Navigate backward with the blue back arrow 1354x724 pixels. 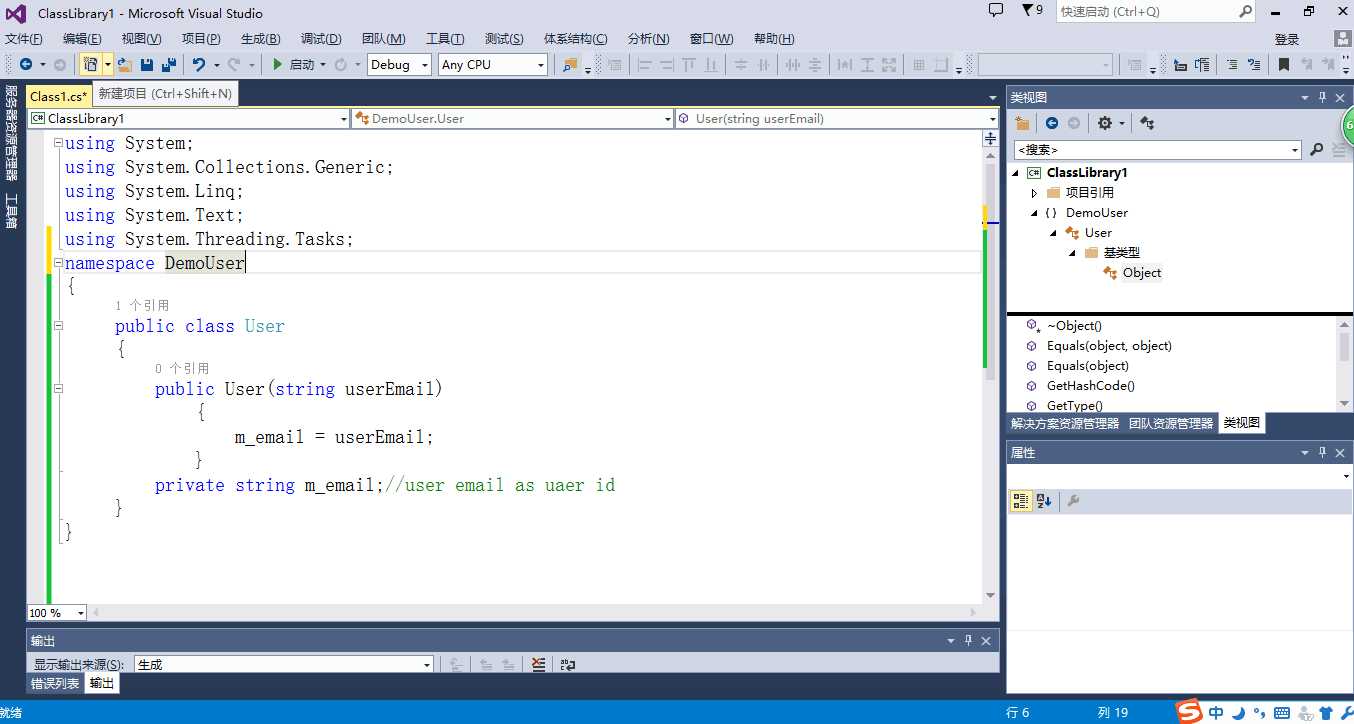pyautogui.click(x=26, y=64)
